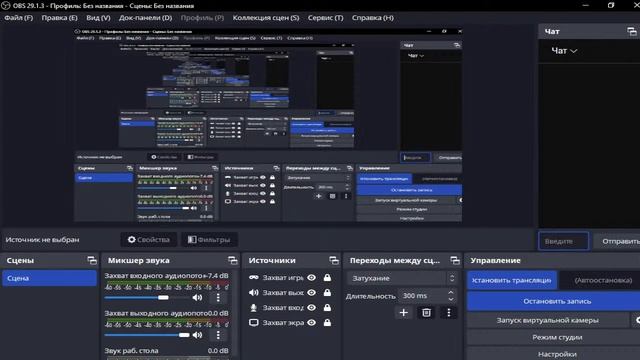Add a transition with plus icon
The height and width of the screenshot is (360, 640).
click(x=404, y=313)
